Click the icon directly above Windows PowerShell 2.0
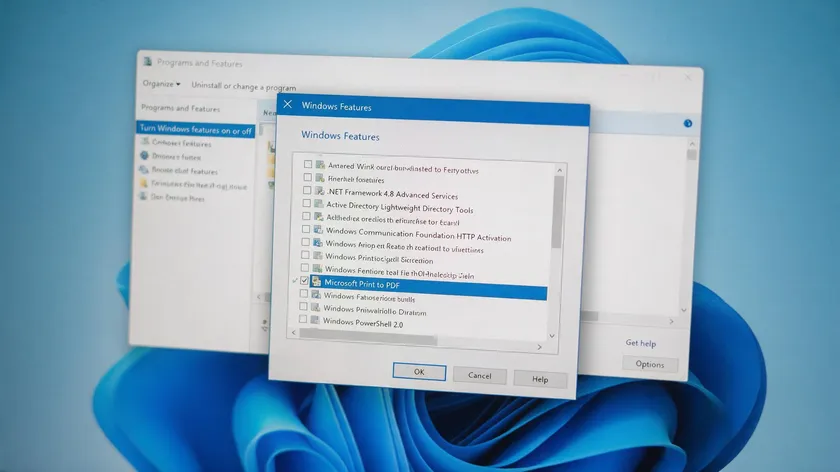This screenshot has height=472, width=840. [x=316, y=307]
